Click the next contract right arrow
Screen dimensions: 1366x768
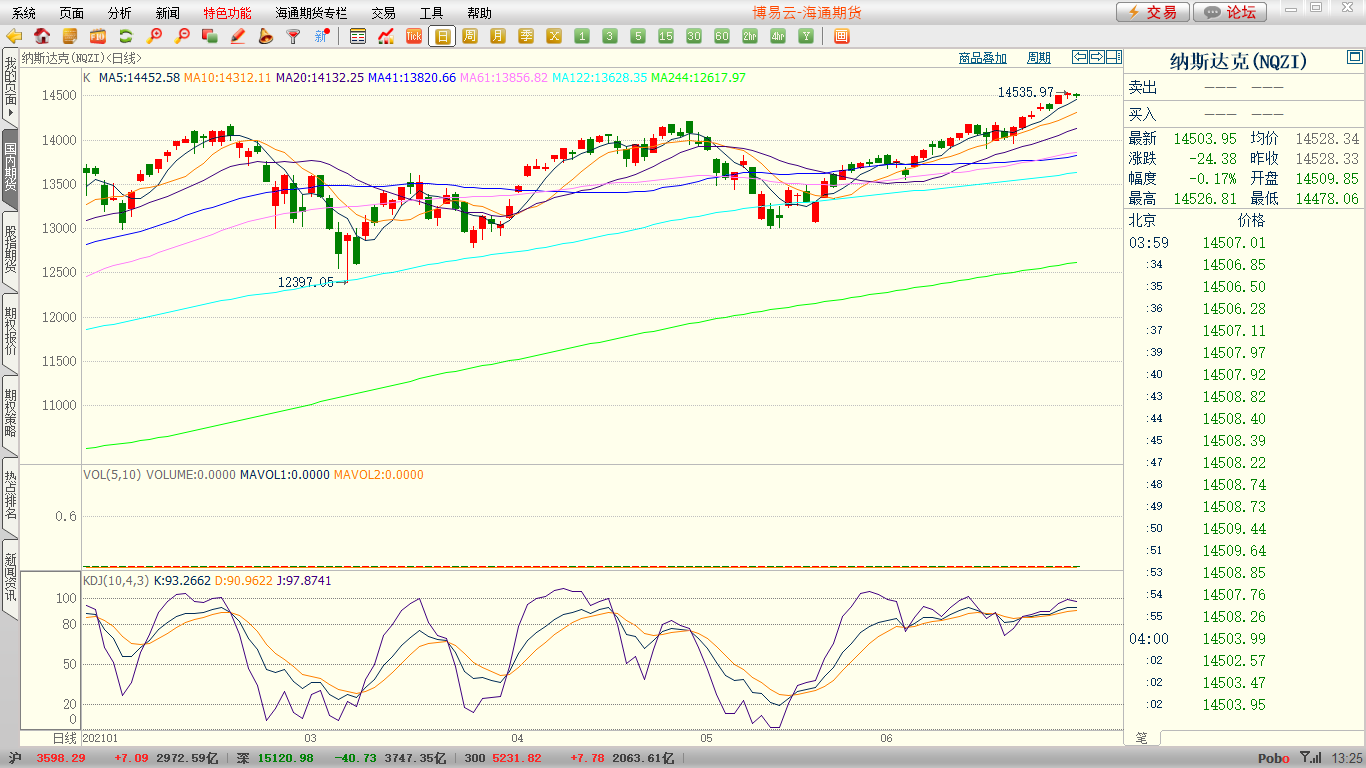[x=1097, y=57]
